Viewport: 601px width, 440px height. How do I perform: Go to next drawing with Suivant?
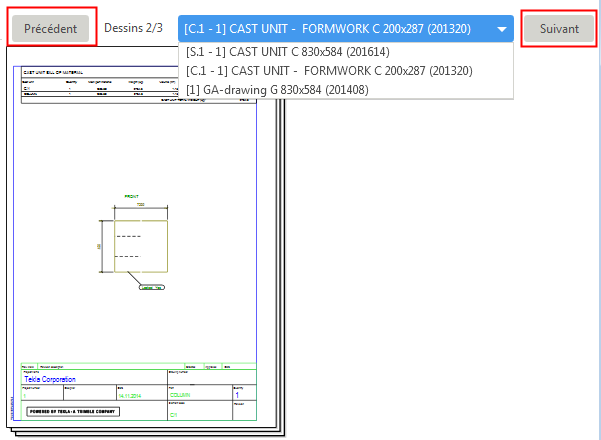click(x=558, y=29)
